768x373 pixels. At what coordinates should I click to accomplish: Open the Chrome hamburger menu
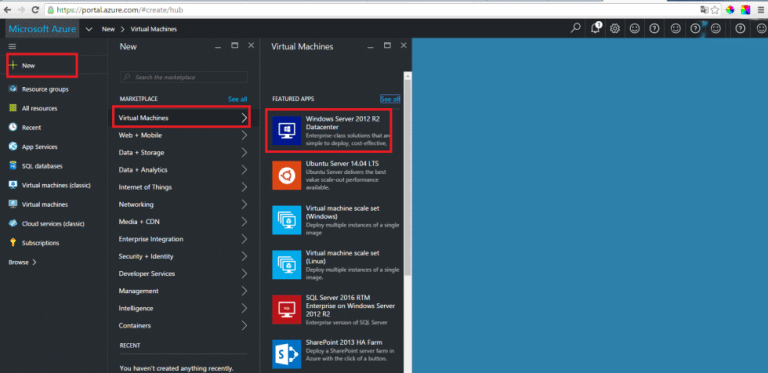pos(760,10)
